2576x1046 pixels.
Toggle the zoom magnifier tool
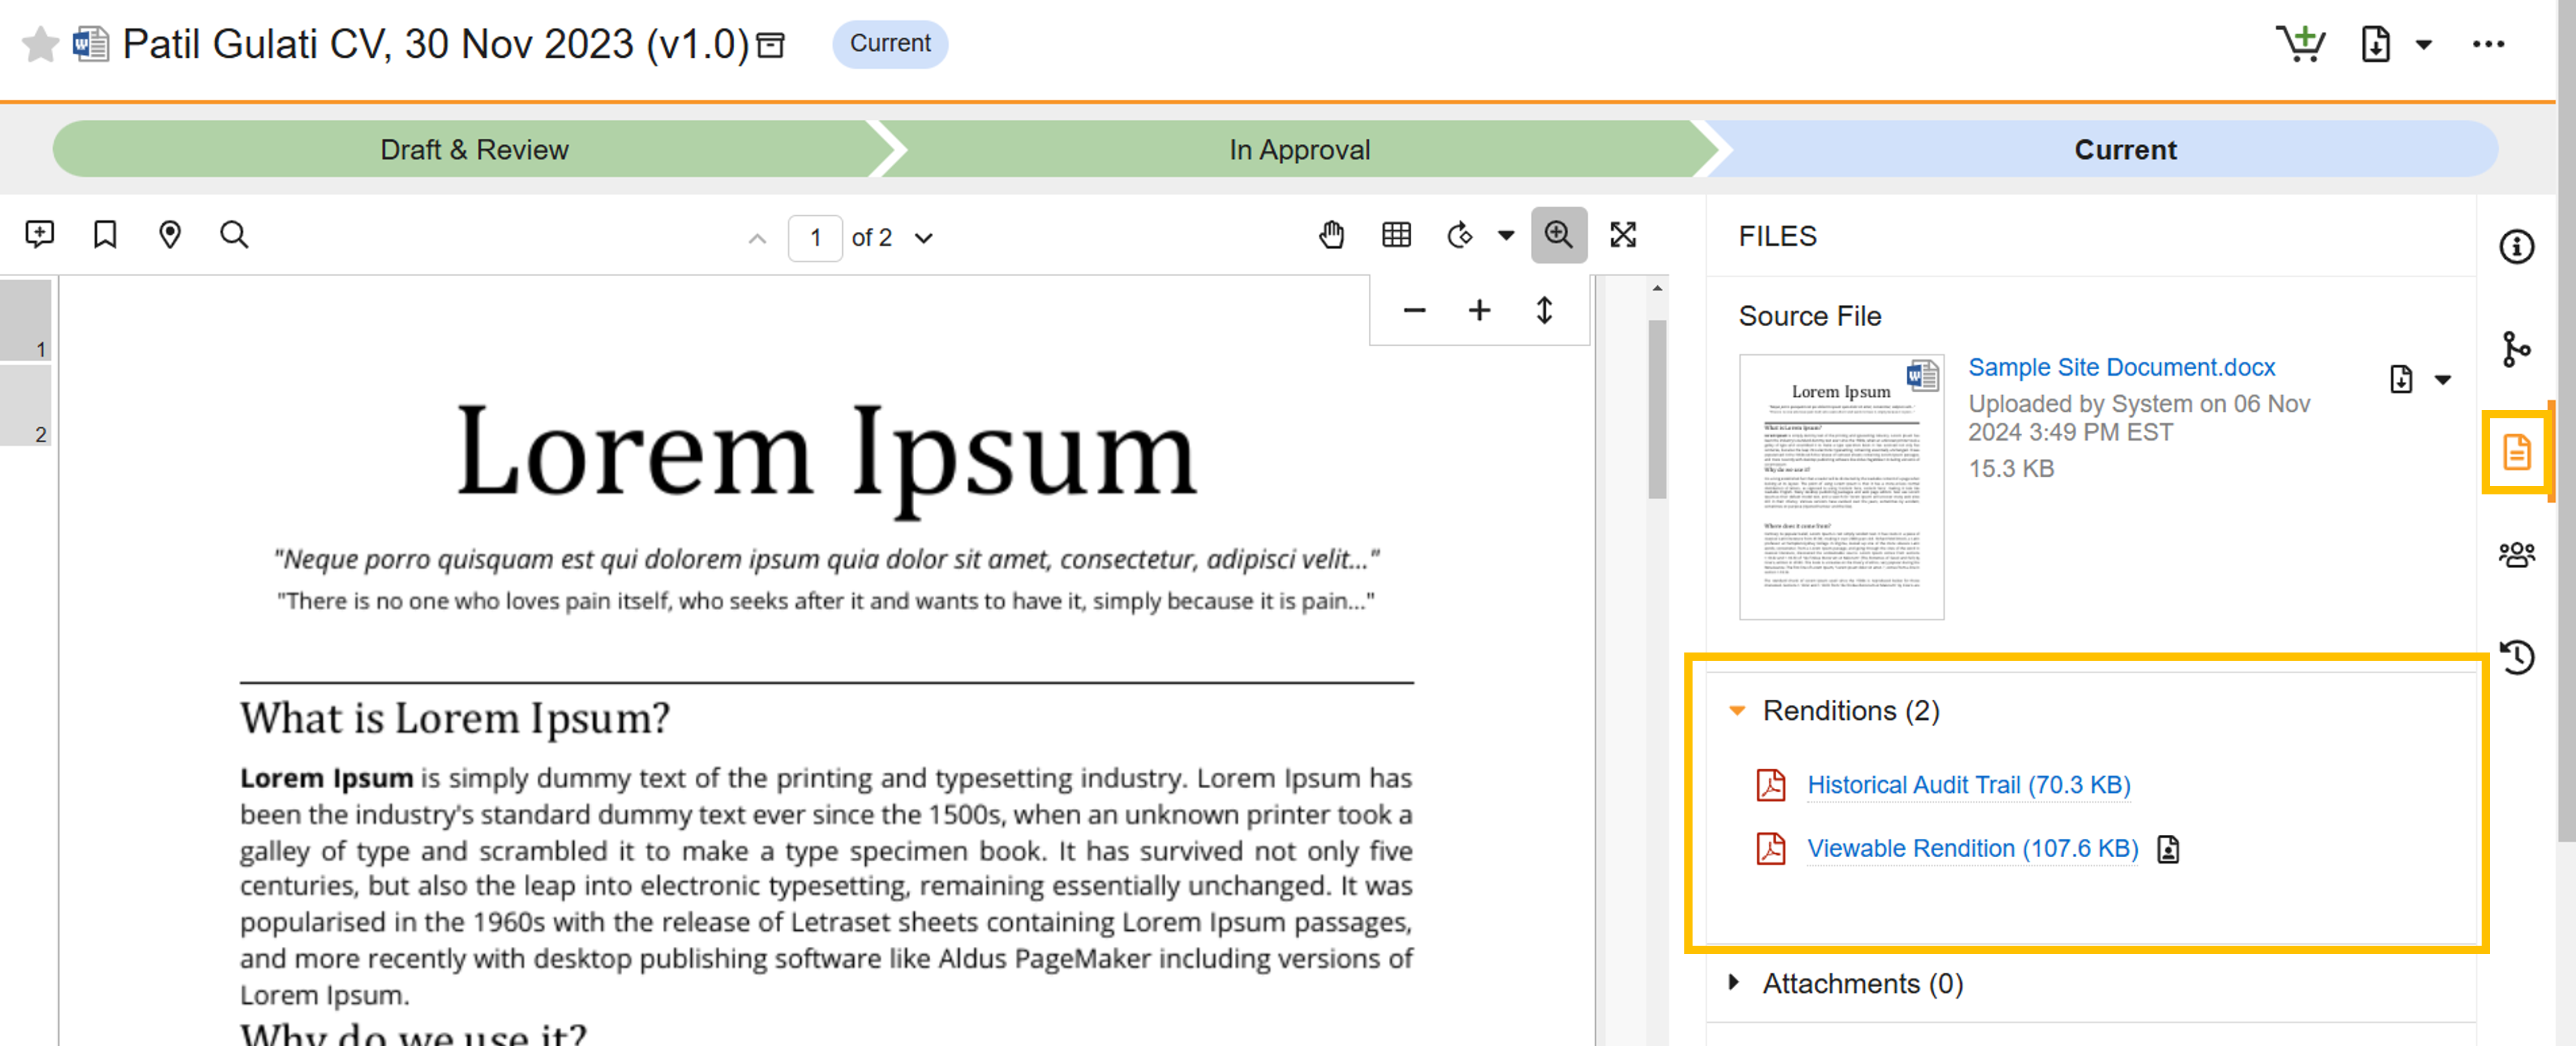pos(1558,235)
